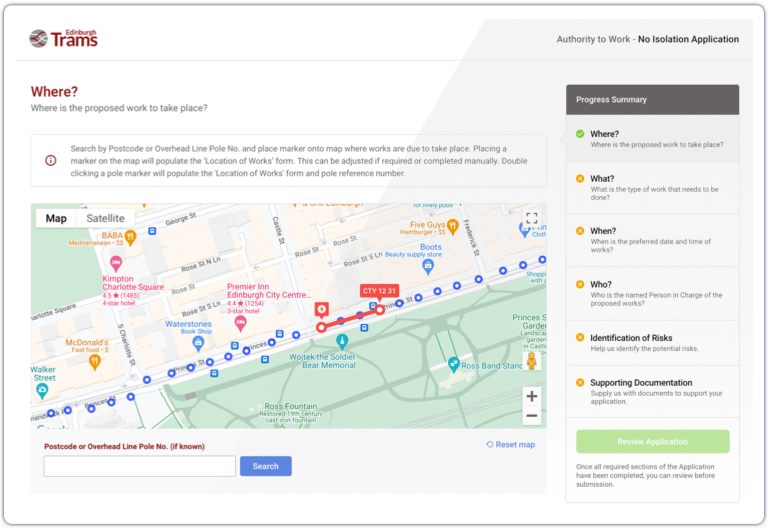768x528 pixels.
Task: Open the Where? progress step
Action: pos(652,139)
